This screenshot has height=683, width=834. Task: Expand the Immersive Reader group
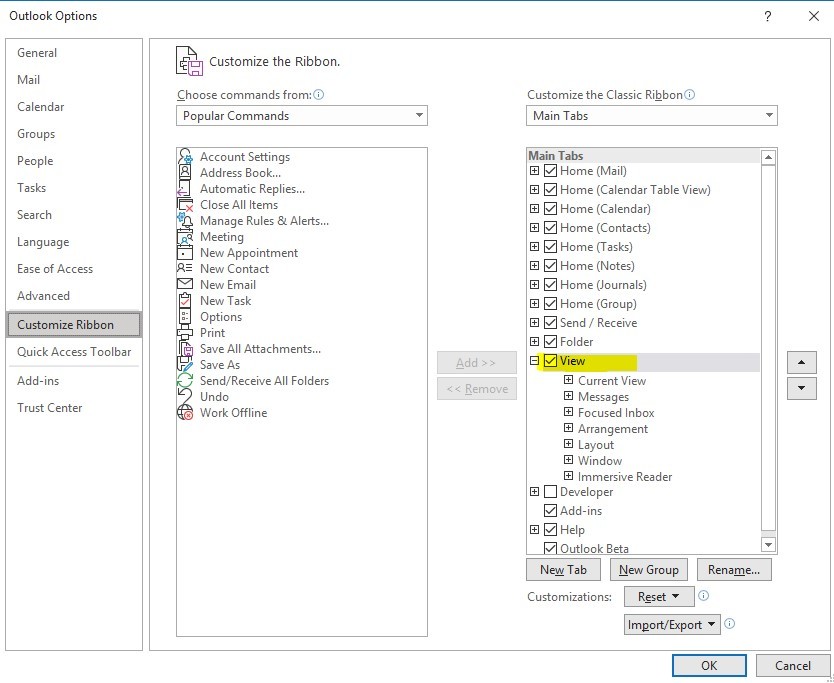[x=569, y=476]
